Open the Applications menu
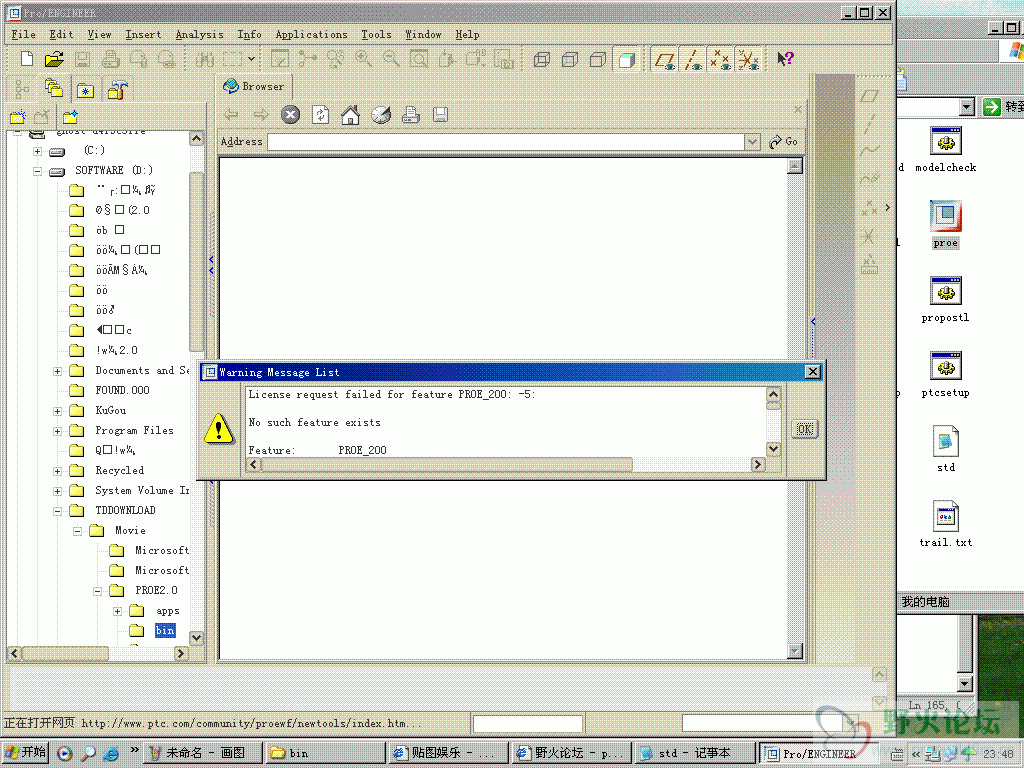Screen dimensions: 1024x768 [x=311, y=35]
